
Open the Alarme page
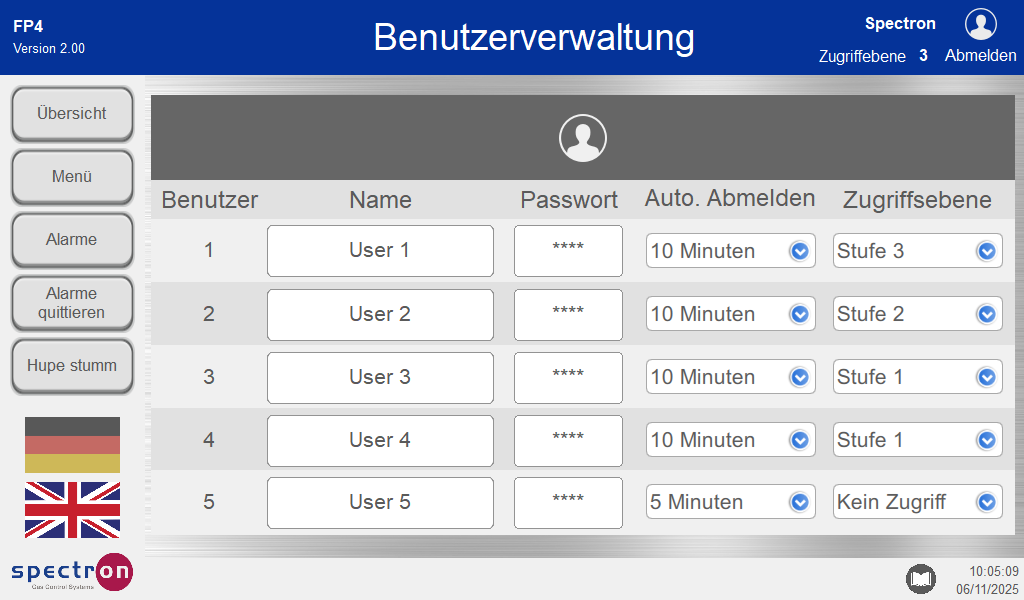[72, 240]
